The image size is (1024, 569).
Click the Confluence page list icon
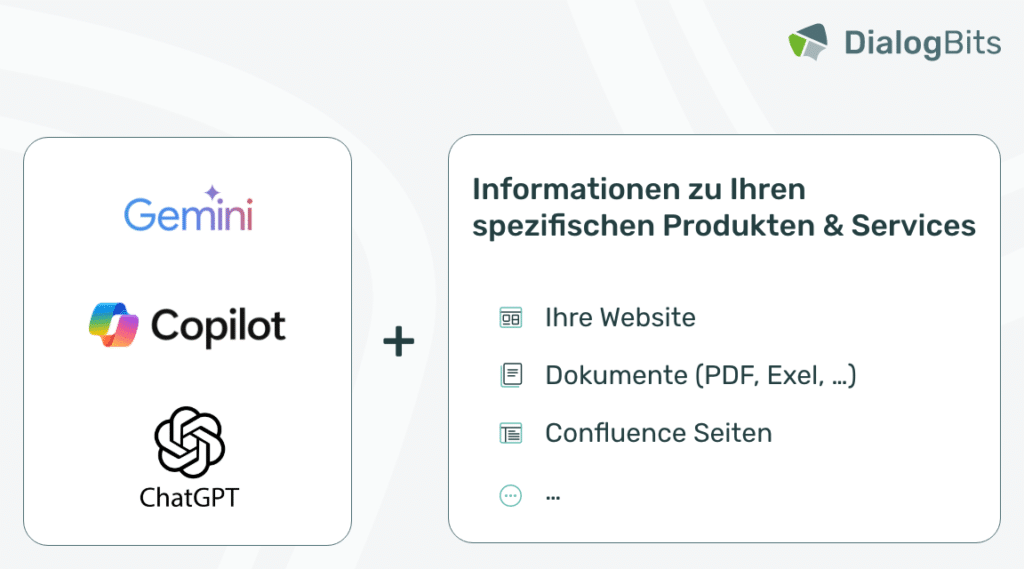pos(511,433)
